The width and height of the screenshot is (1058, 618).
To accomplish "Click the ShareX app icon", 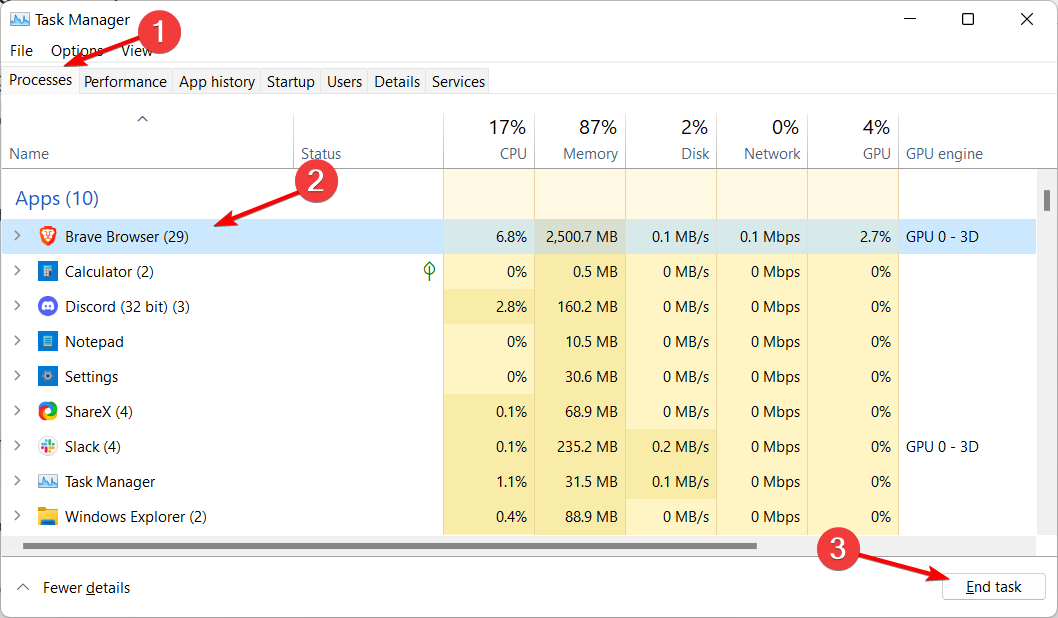I will coord(47,412).
